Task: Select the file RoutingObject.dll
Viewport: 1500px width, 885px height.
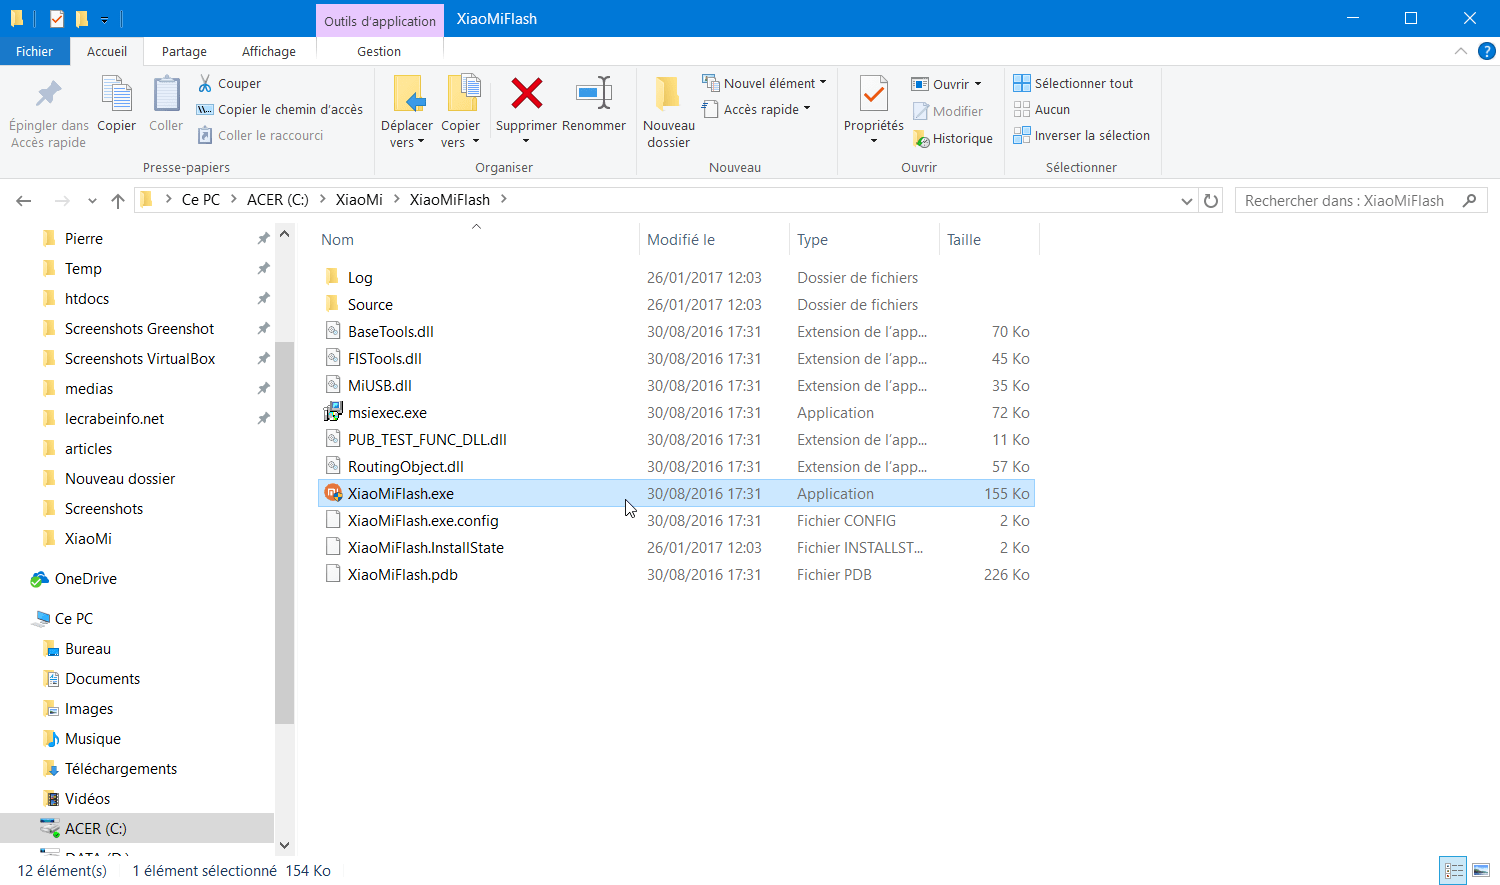Action: pos(406,466)
